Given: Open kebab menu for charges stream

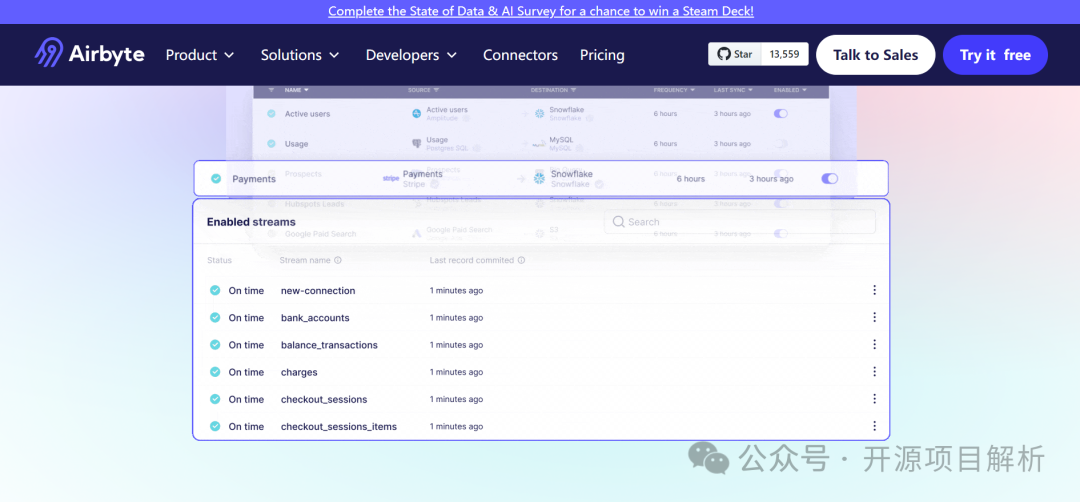Looking at the screenshot, I should (874, 372).
